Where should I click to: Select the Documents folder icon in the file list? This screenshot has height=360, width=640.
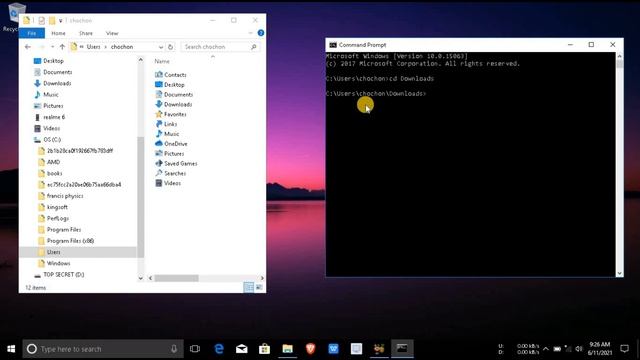(x=159, y=94)
